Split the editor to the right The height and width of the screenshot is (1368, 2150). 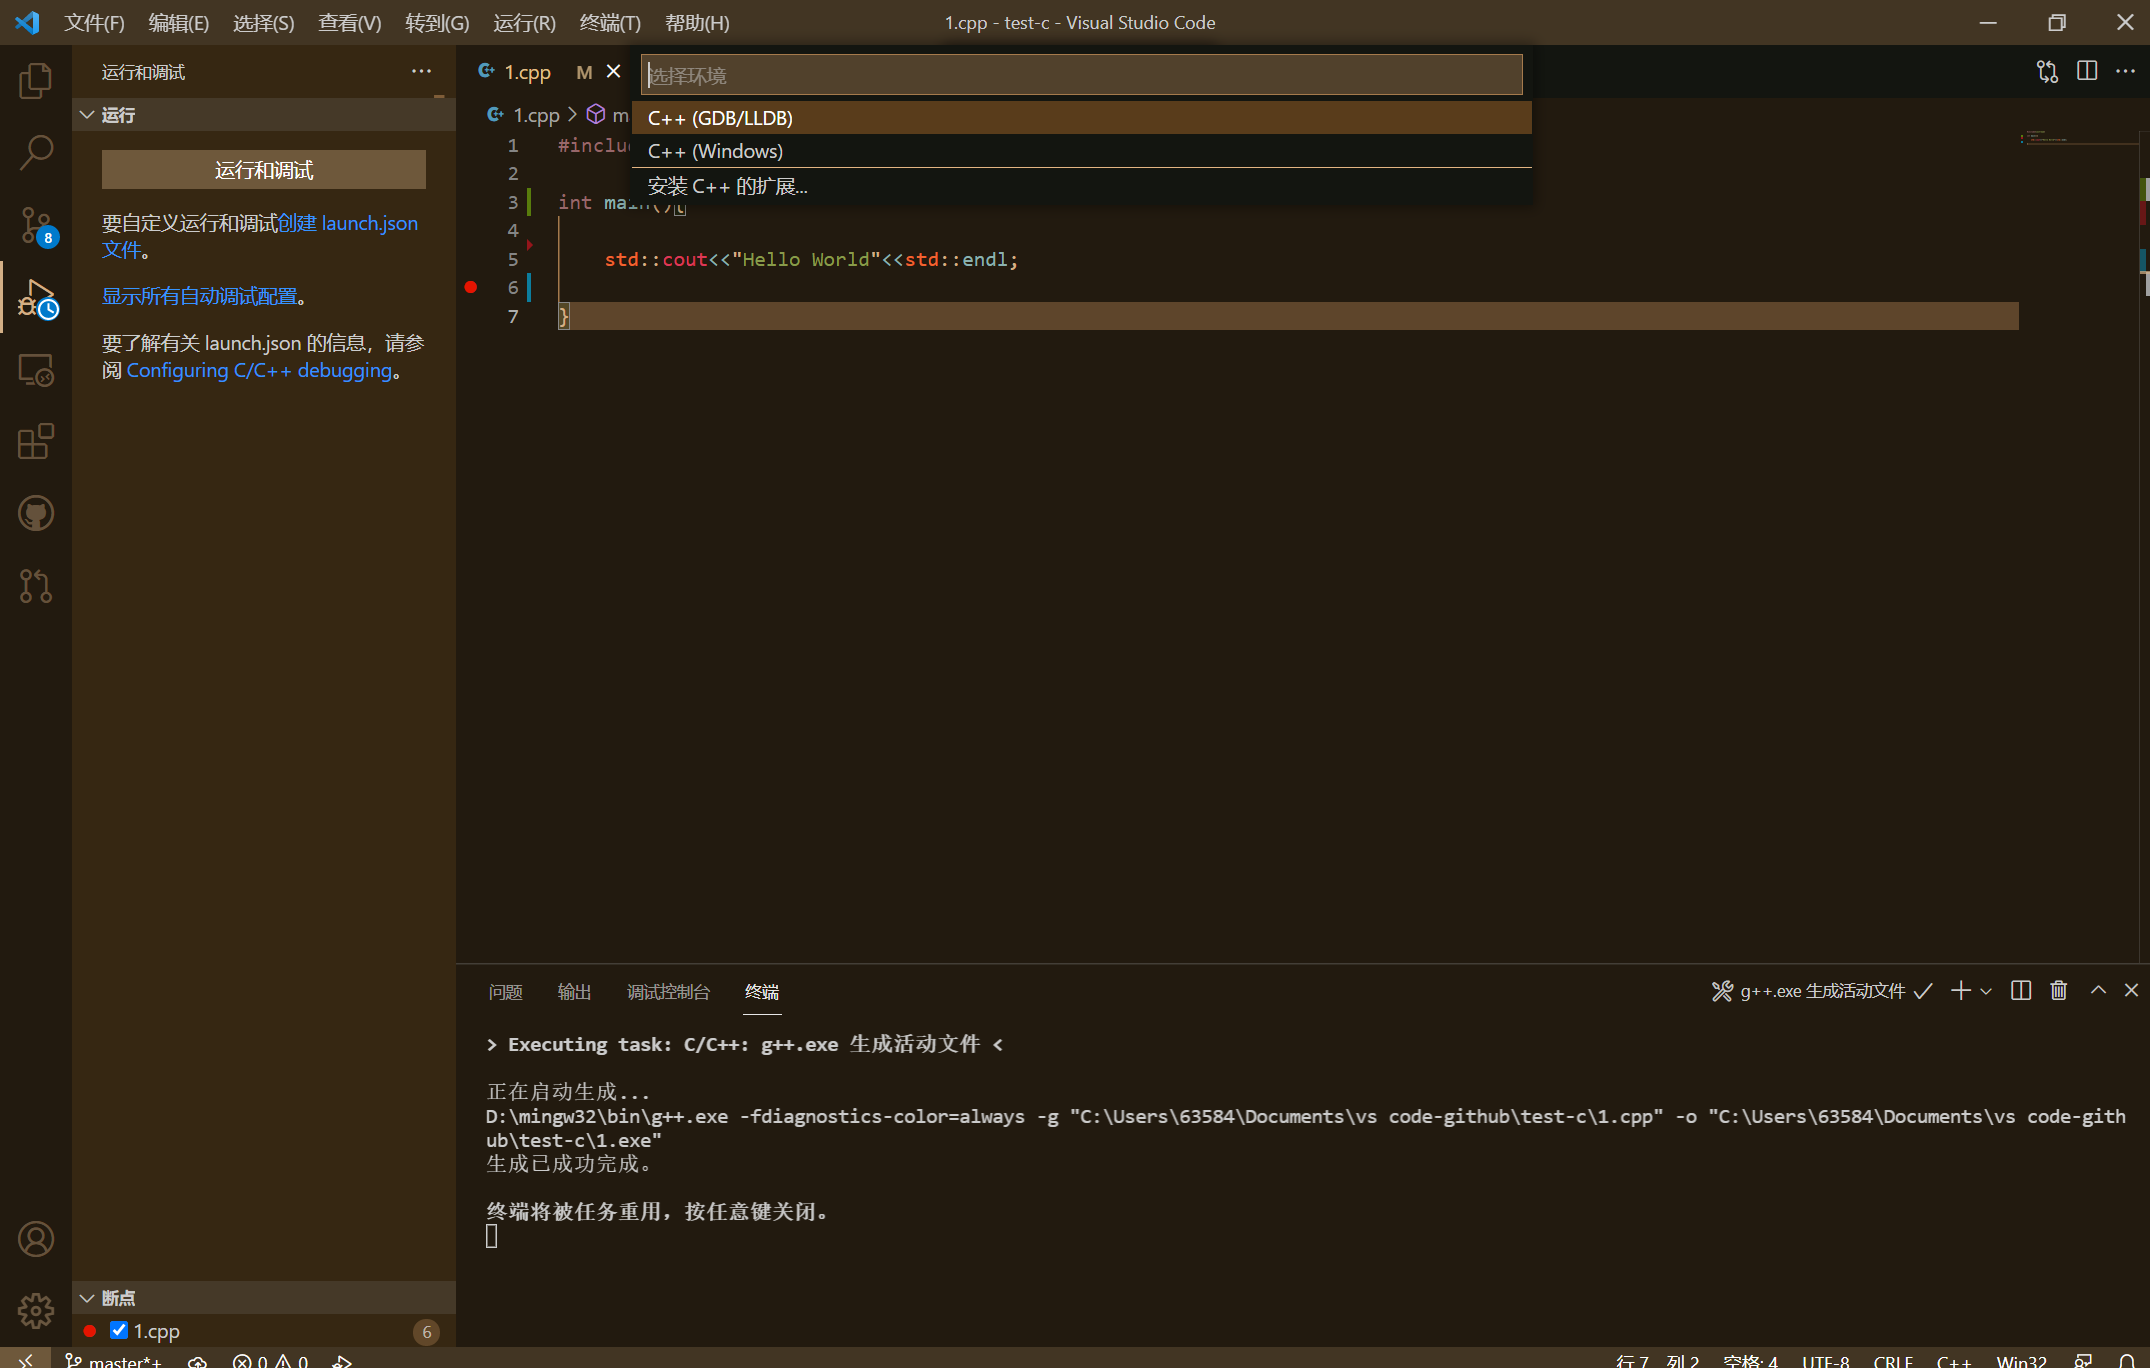2087,71
